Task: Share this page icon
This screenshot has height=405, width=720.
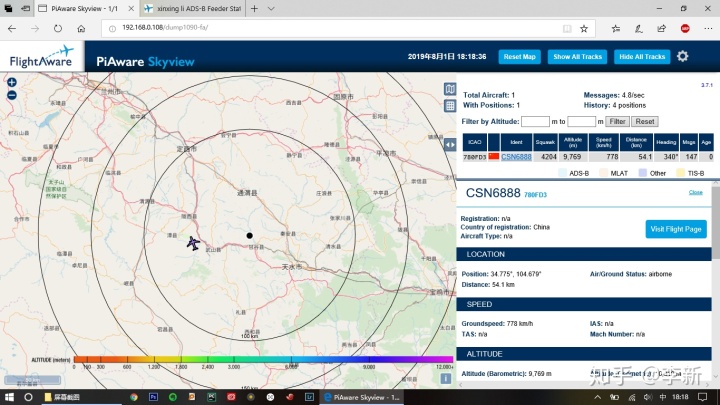Action: click(662, 28)
